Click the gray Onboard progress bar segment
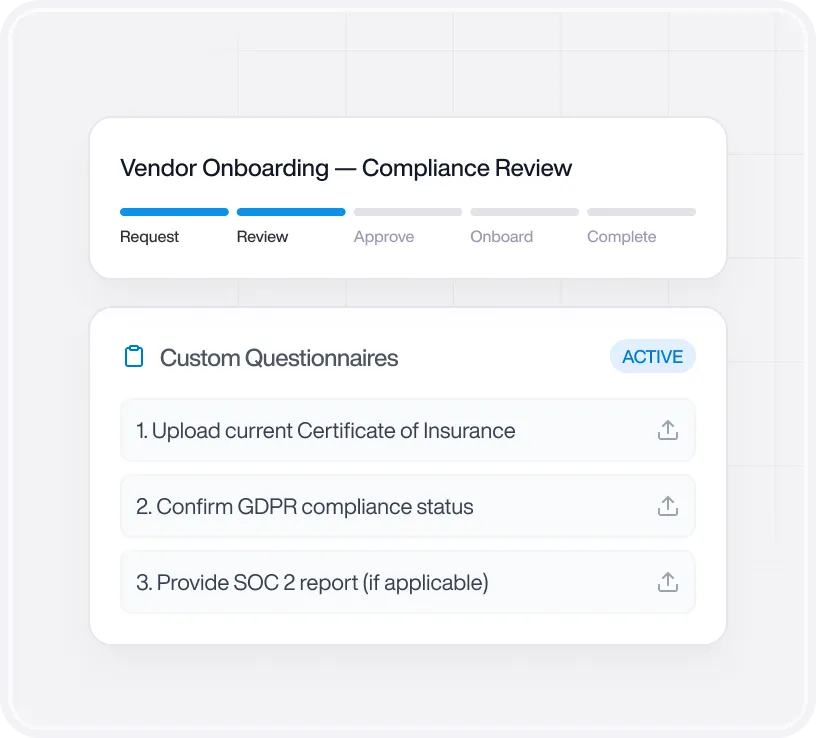The height and width of the screenshot is (738, 816). pos(525,212)
